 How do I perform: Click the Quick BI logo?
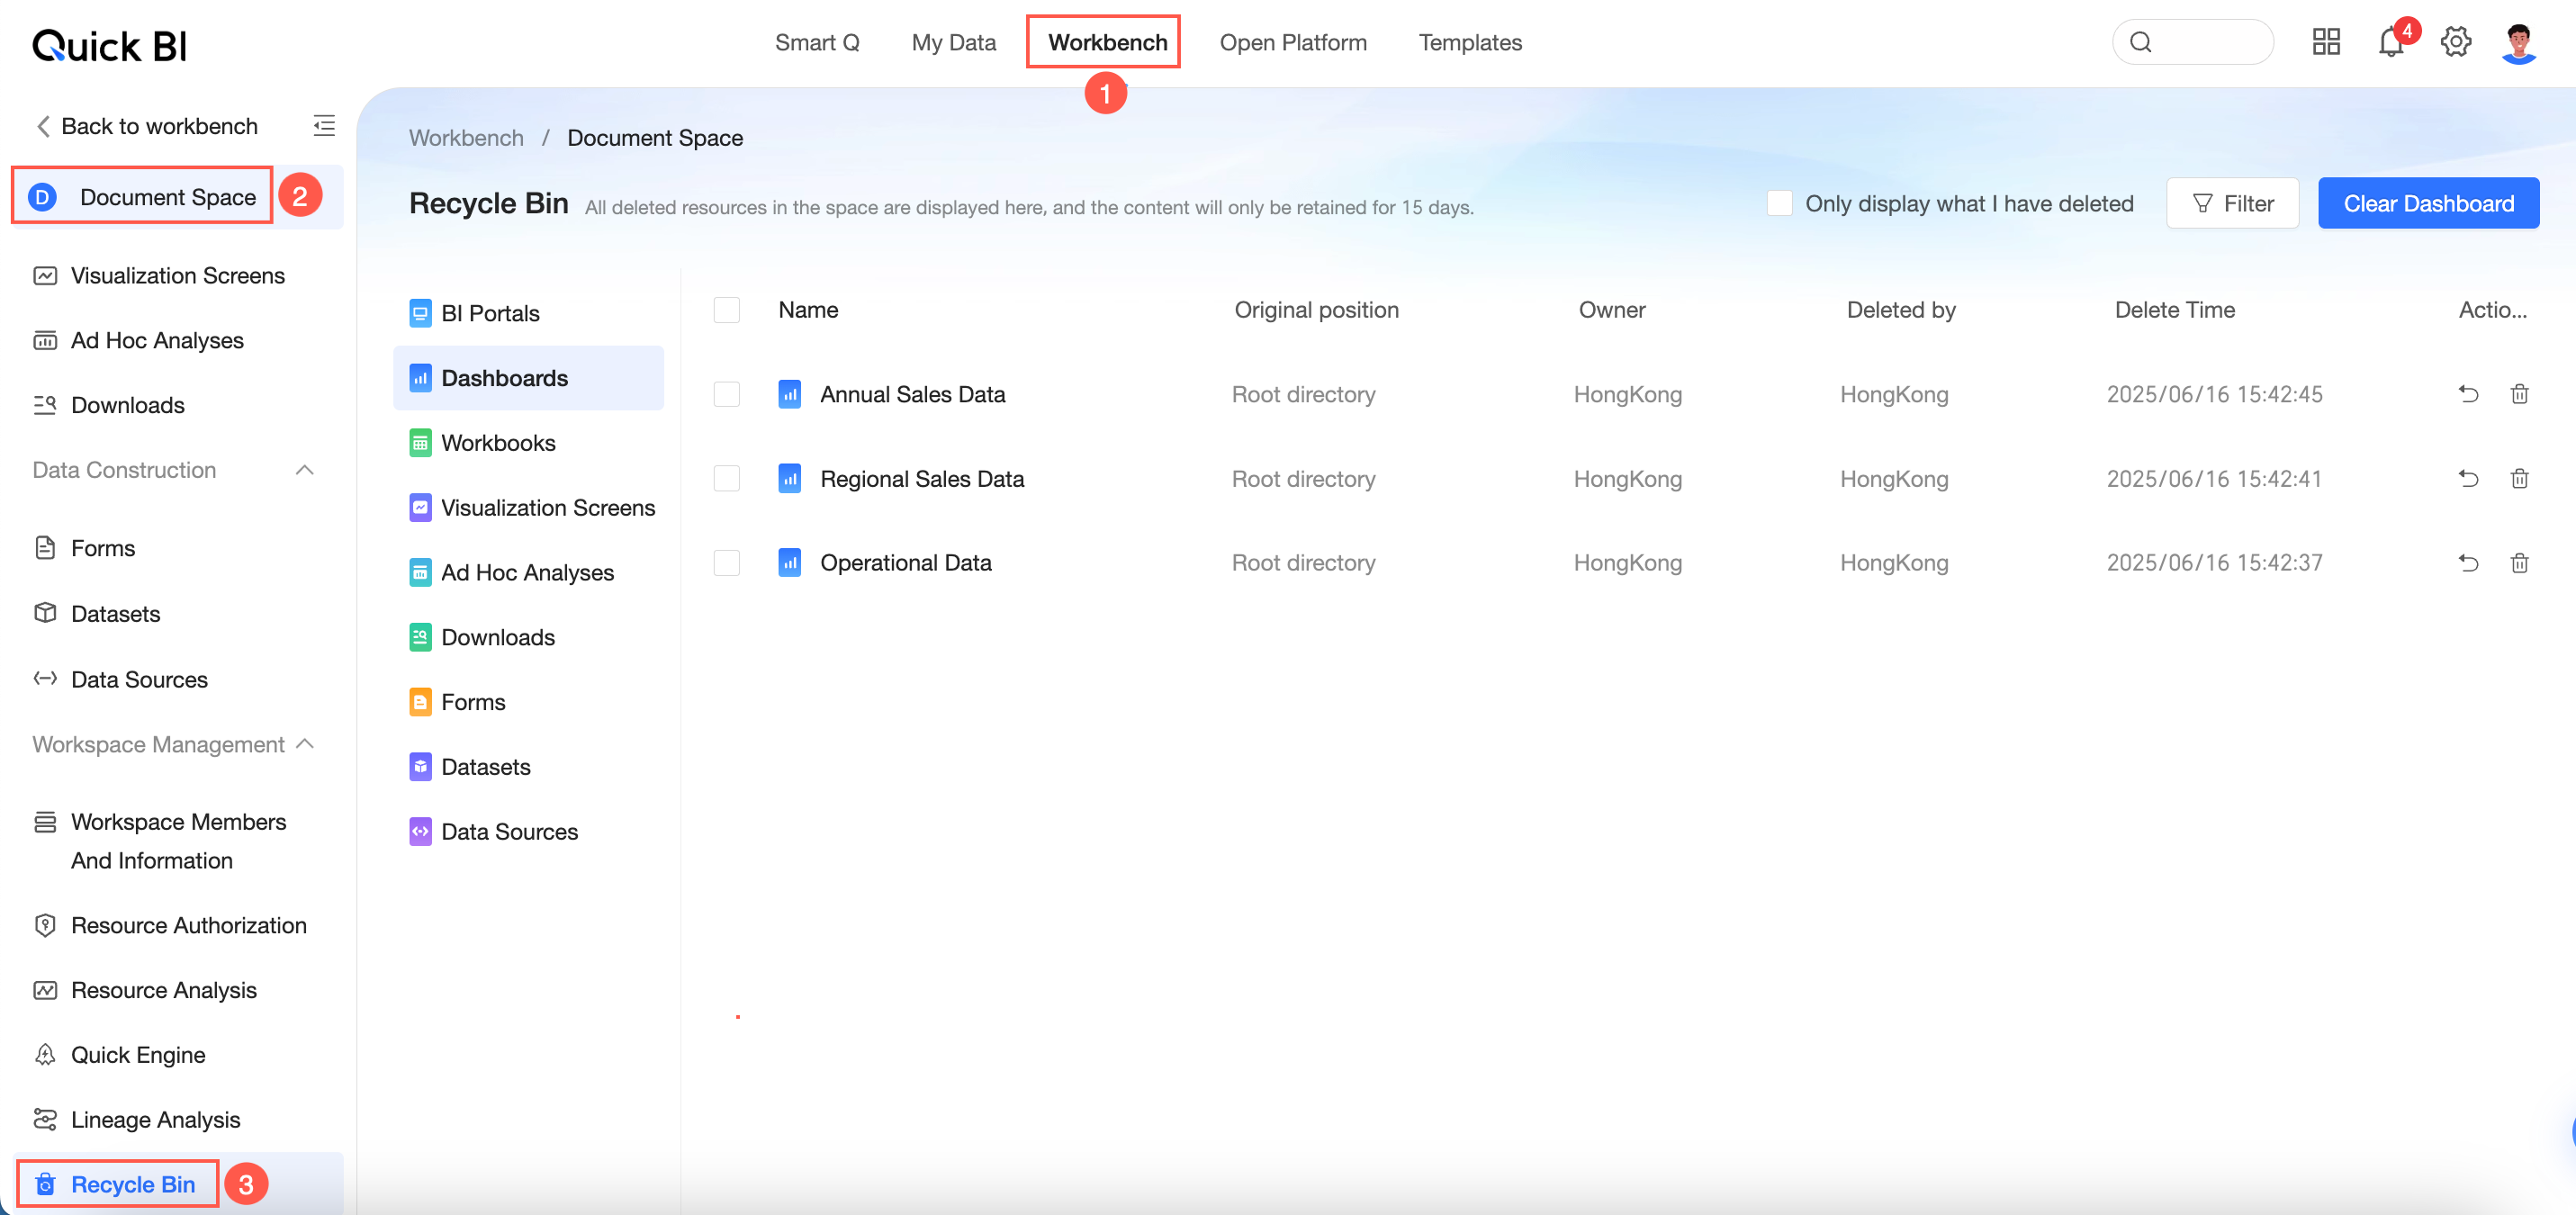point(109,45)
